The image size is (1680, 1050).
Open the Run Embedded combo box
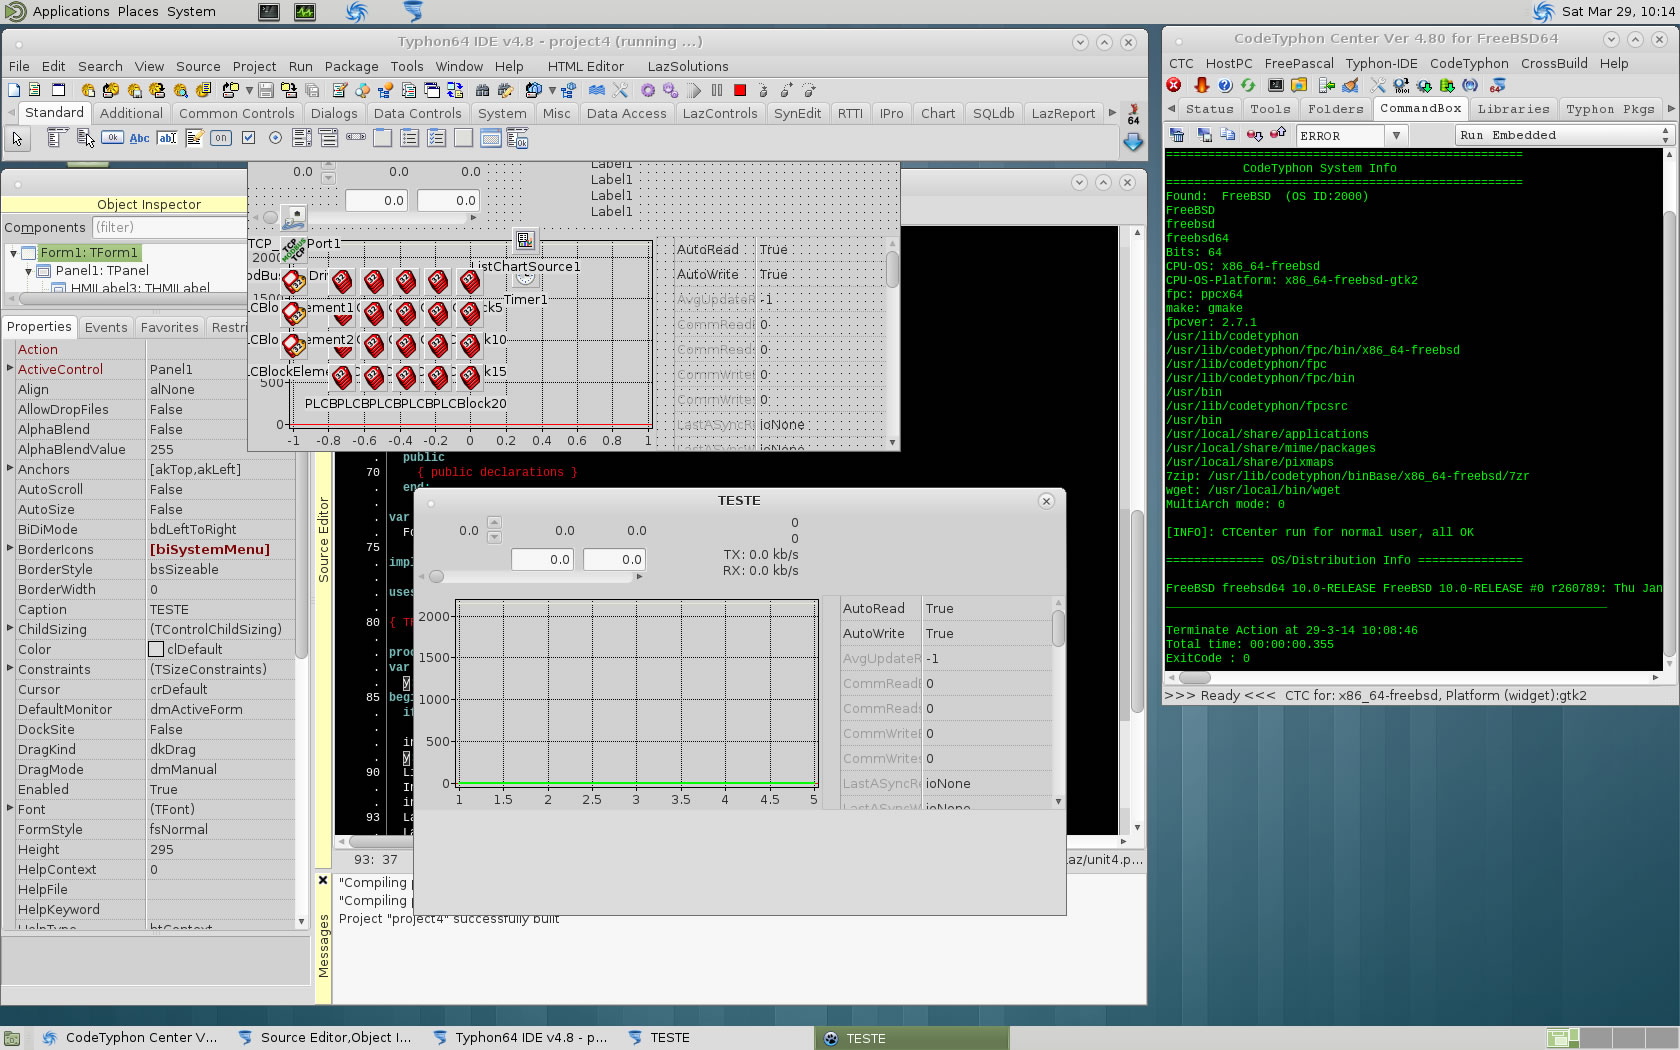pyautogui.click(x=1563, y=135)
